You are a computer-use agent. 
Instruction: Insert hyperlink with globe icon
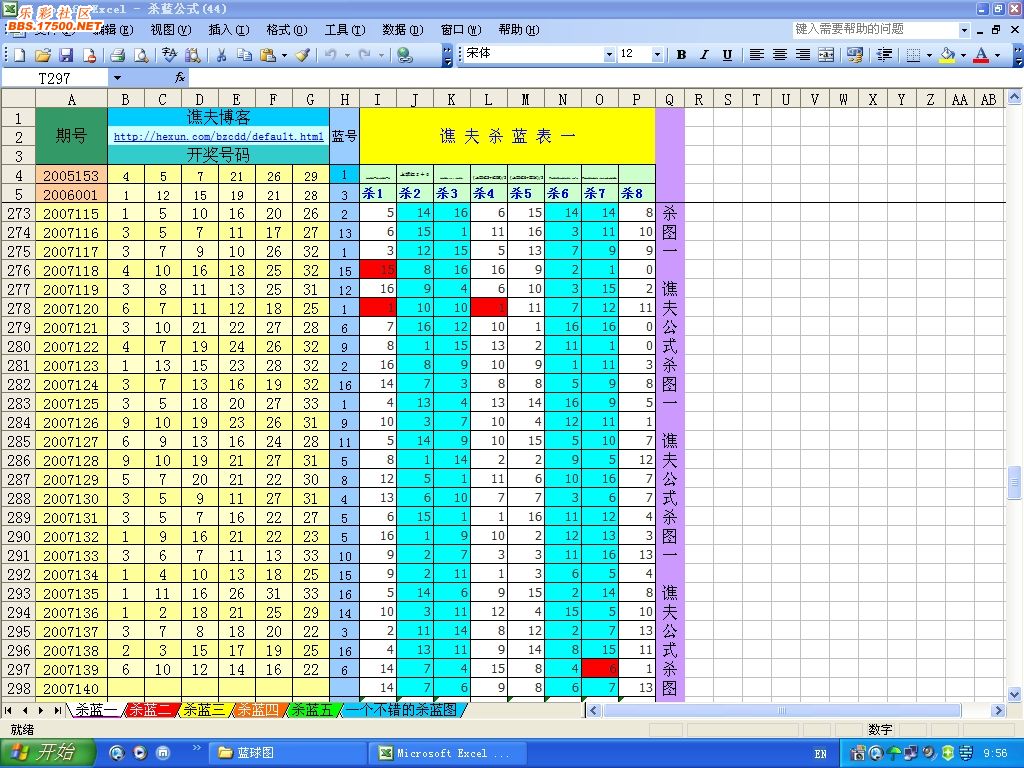coord(405,56)
